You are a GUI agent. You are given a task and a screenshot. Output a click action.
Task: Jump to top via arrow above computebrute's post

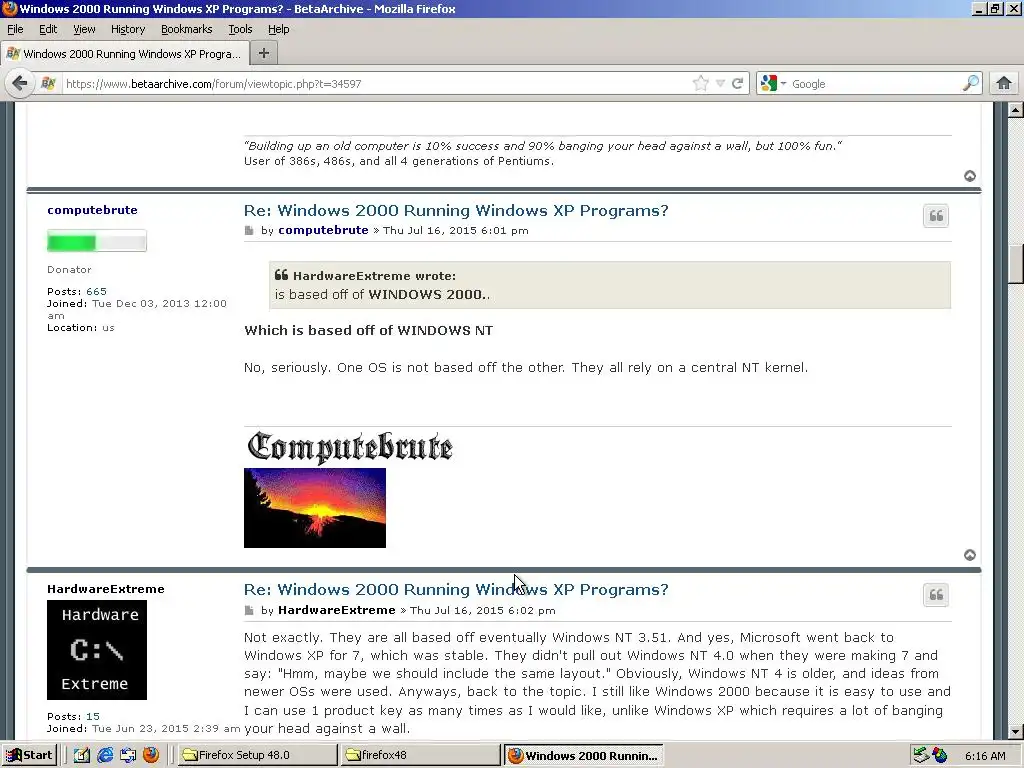click(970, 176)
